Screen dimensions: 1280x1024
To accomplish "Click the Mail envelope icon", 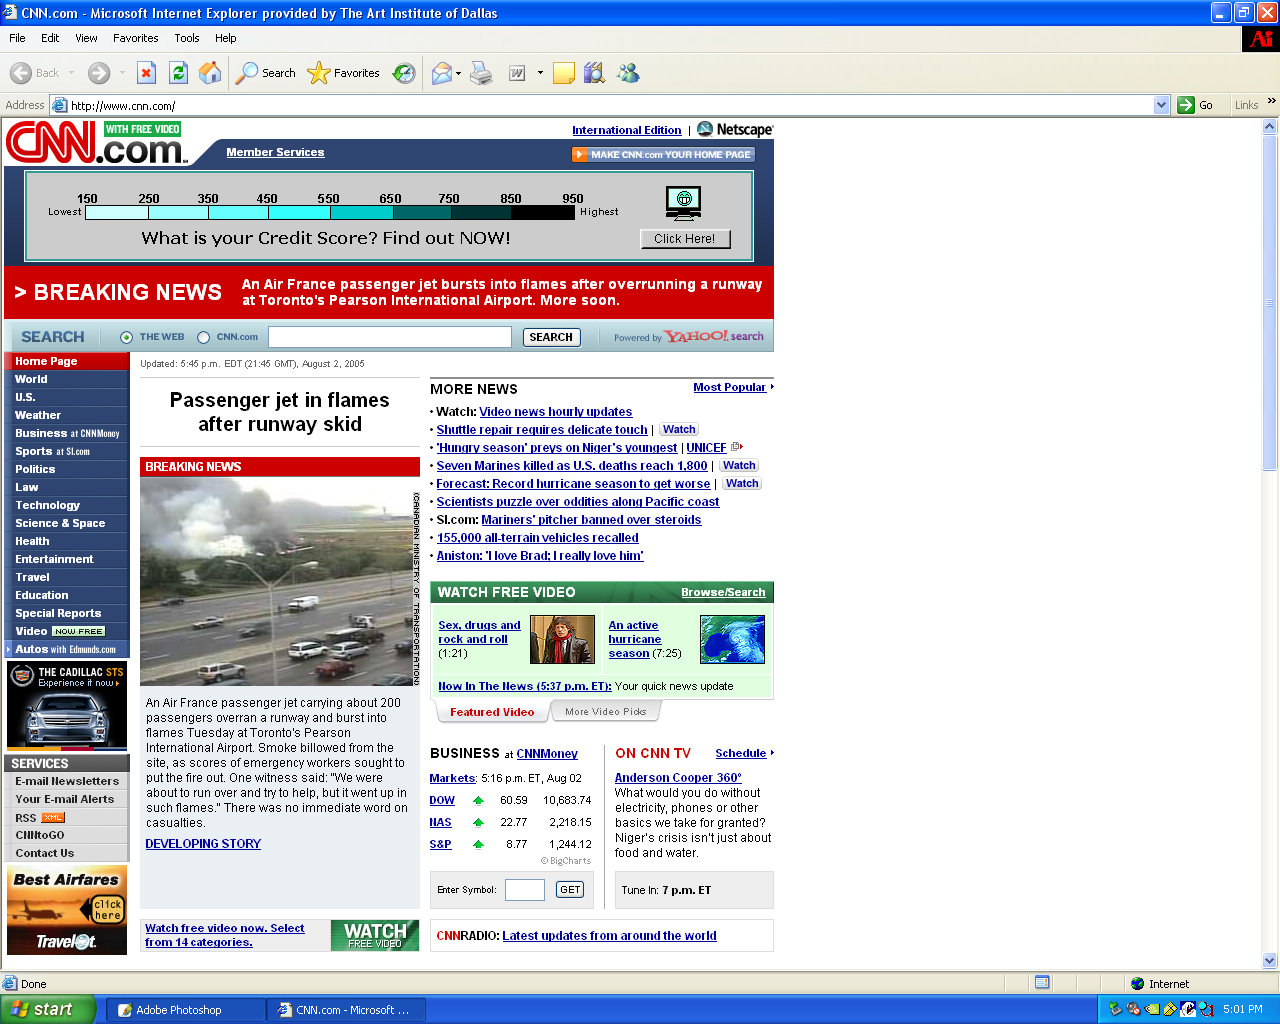I will pos(441,73).
